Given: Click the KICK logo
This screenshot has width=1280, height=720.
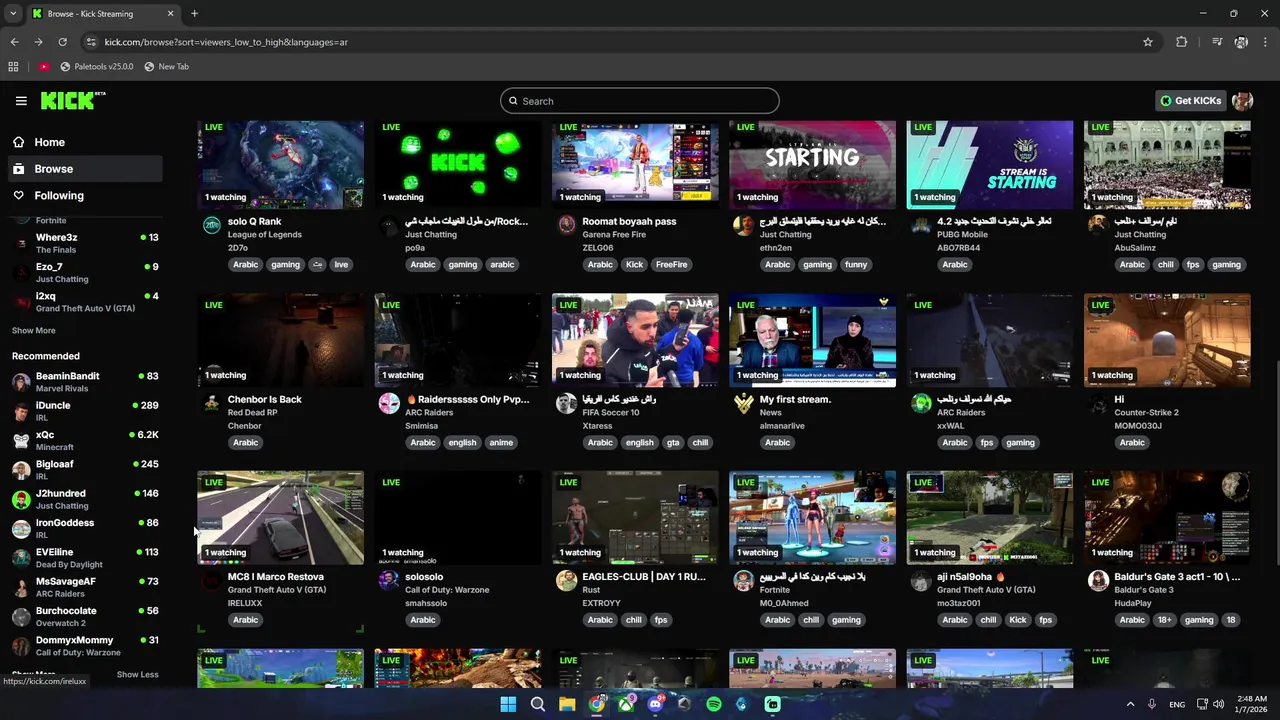Looking at the screenshot, I should point(72,101).
